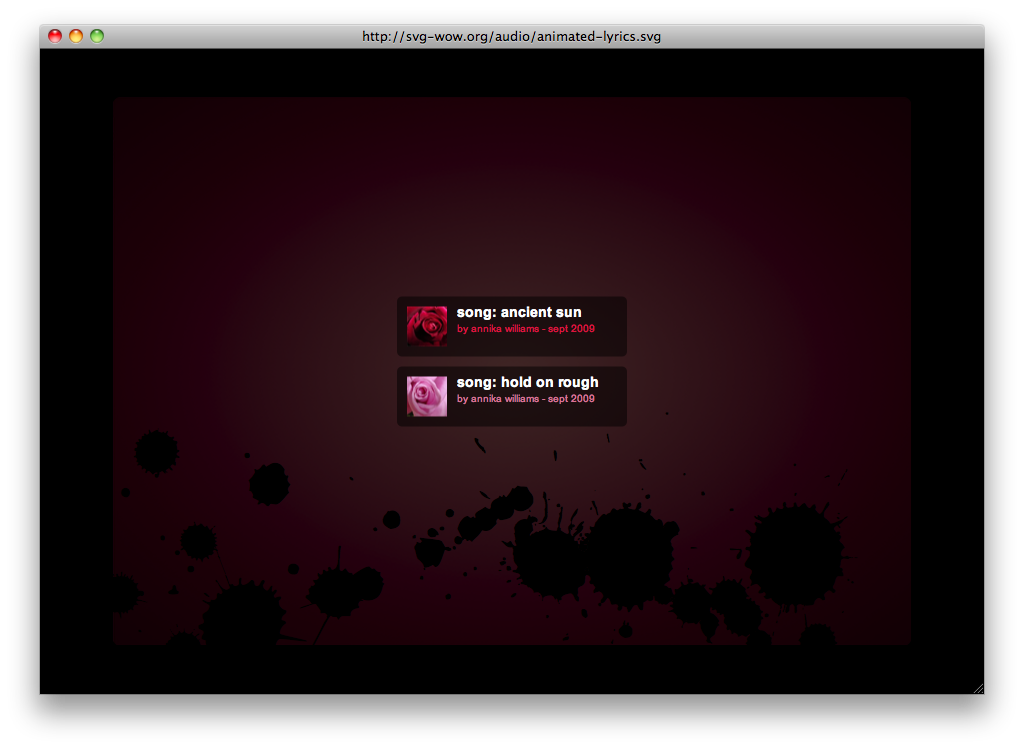The width and height of the screenshot is (1024, 749).
Task: Open the ancient sun song panel
Action: (x=511, y=326)
